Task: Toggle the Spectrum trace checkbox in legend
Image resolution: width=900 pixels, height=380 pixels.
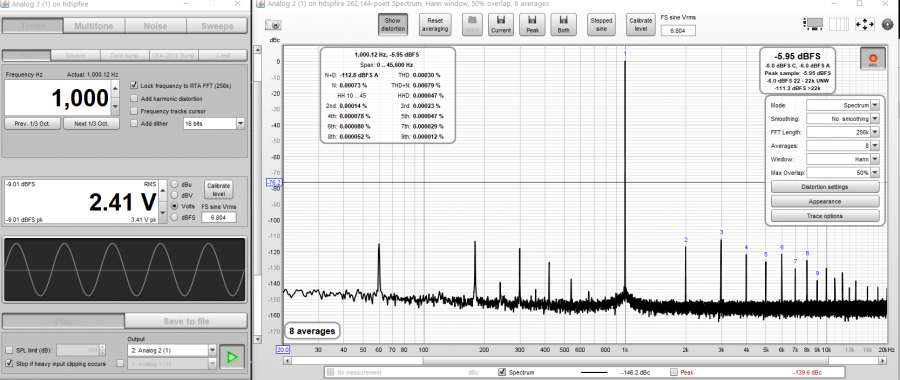Action: pyautogui.click(x=503, y=373)
